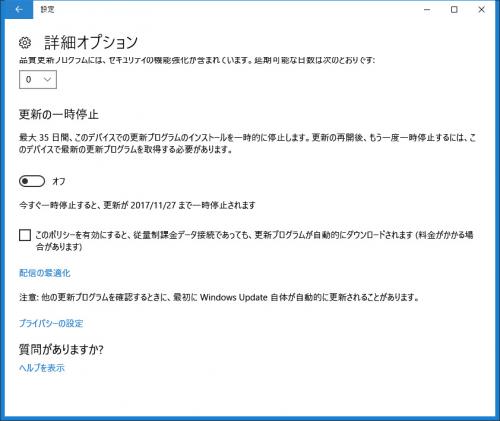Click the 詳細オプション page heading
The image size is (500, 421).
tap(91, 43)
